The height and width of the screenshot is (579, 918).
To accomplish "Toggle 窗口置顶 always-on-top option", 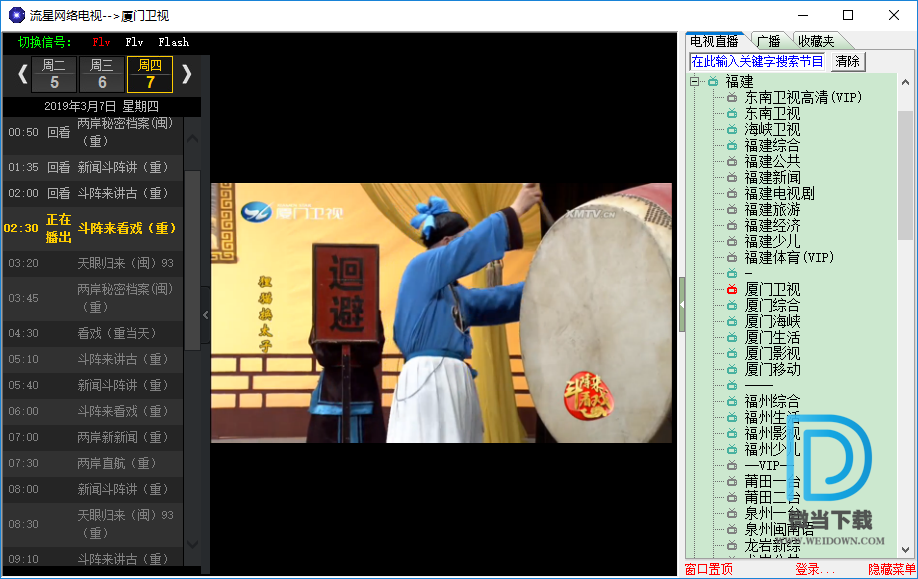I will [708, 569].
